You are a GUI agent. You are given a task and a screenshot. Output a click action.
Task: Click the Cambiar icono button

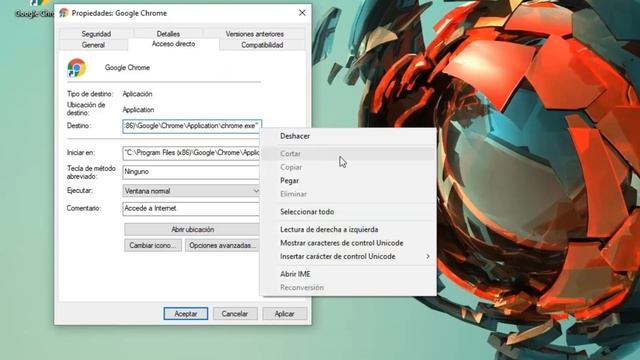pyautogui.click(x=153, y=245)
